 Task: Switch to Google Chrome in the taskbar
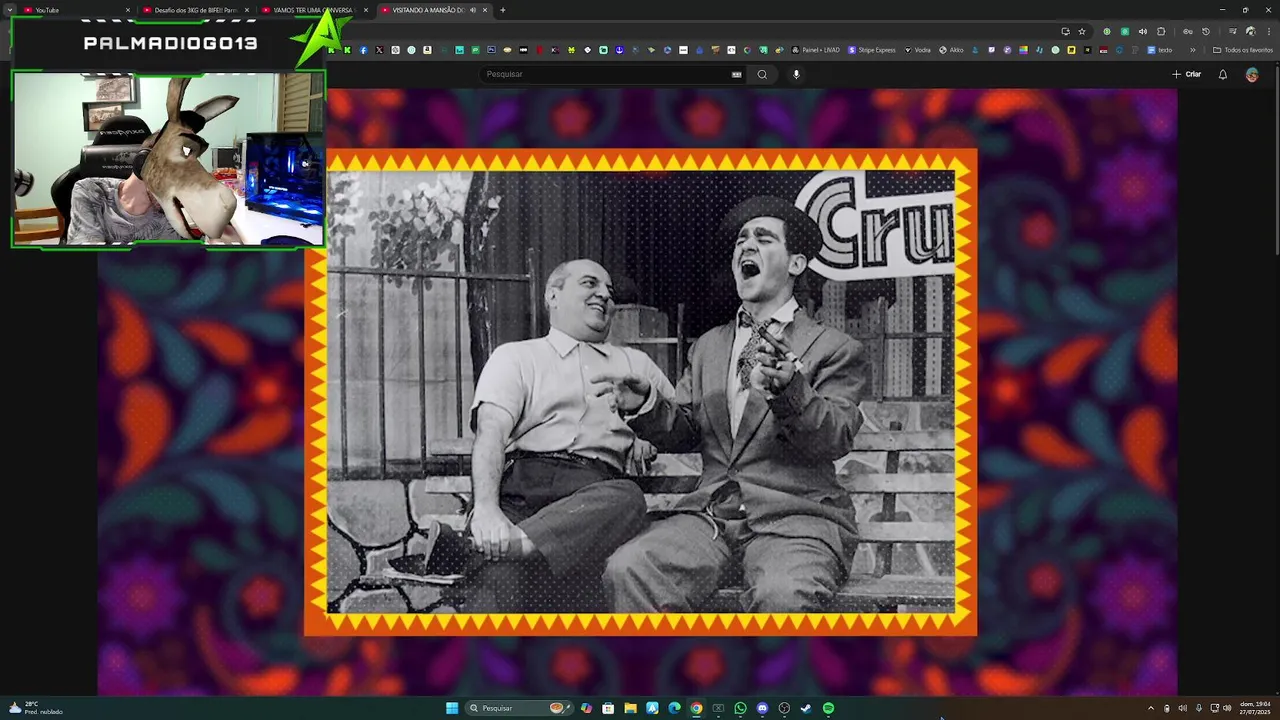(696, 708)
